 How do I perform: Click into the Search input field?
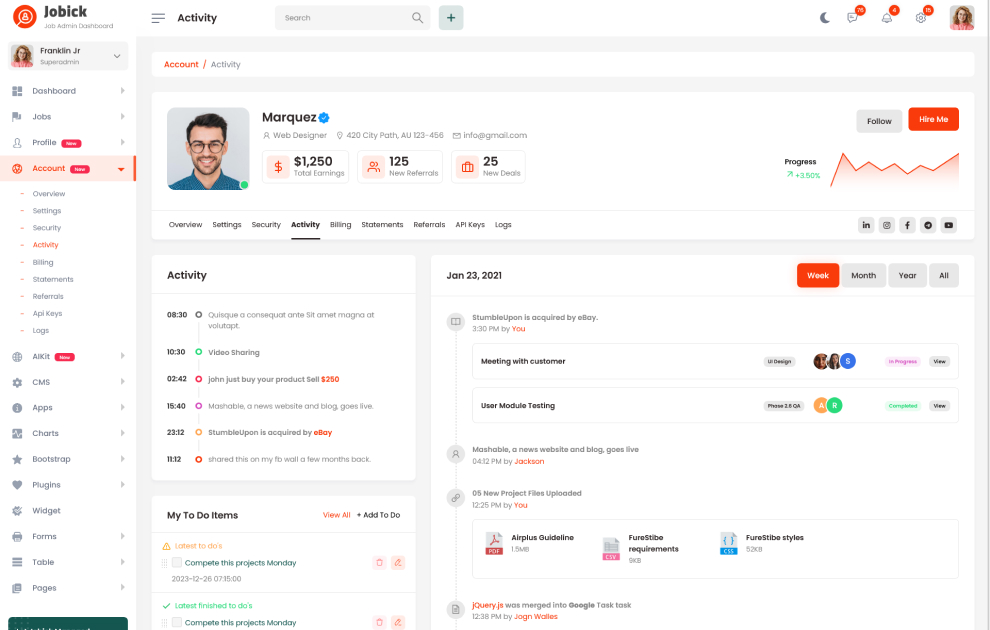345,18
